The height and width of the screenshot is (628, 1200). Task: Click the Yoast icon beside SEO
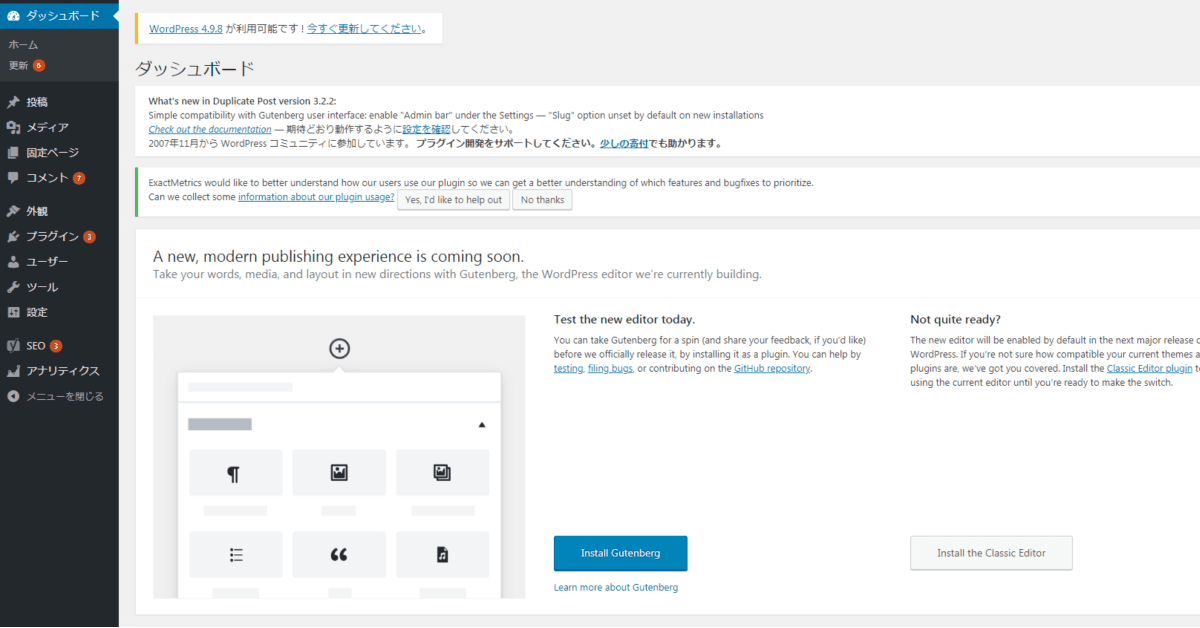[14, 346]
